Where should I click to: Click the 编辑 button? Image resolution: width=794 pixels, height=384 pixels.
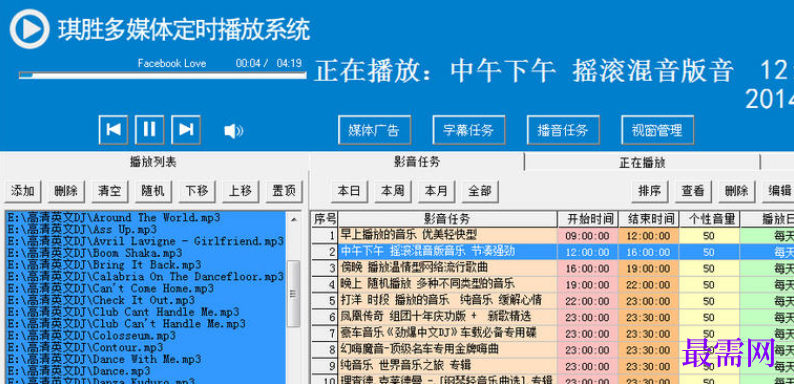pyautogui.click(x=779, y=191)
